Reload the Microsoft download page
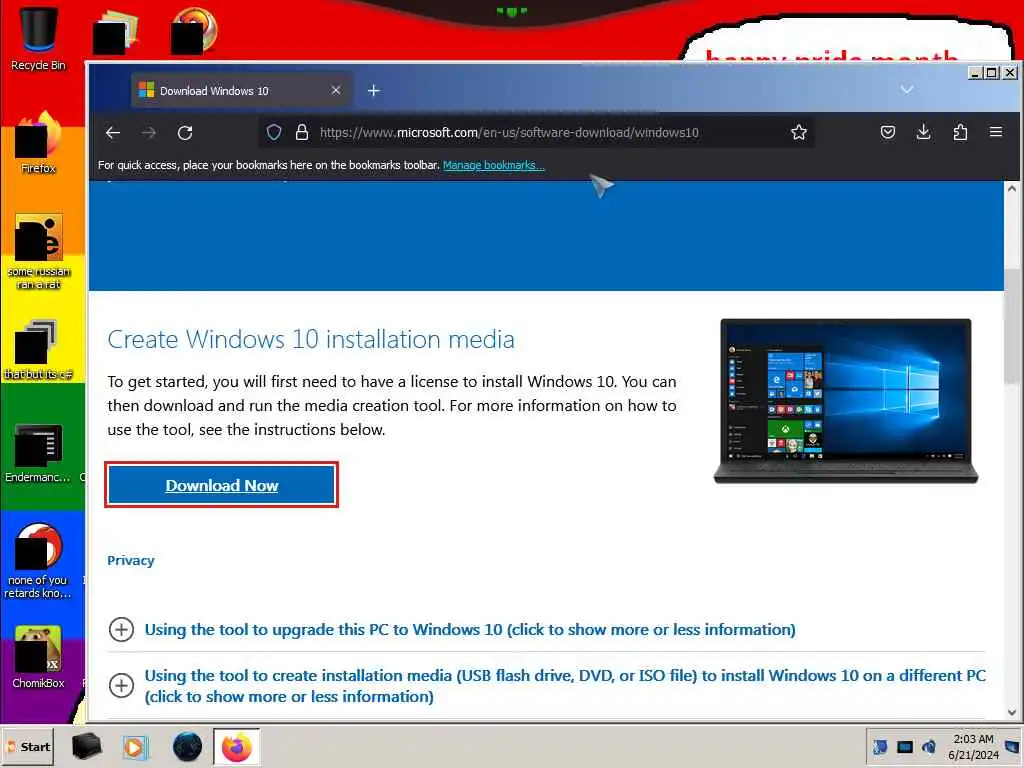This screenshot has width=1024, height=768. coord(185,133)
